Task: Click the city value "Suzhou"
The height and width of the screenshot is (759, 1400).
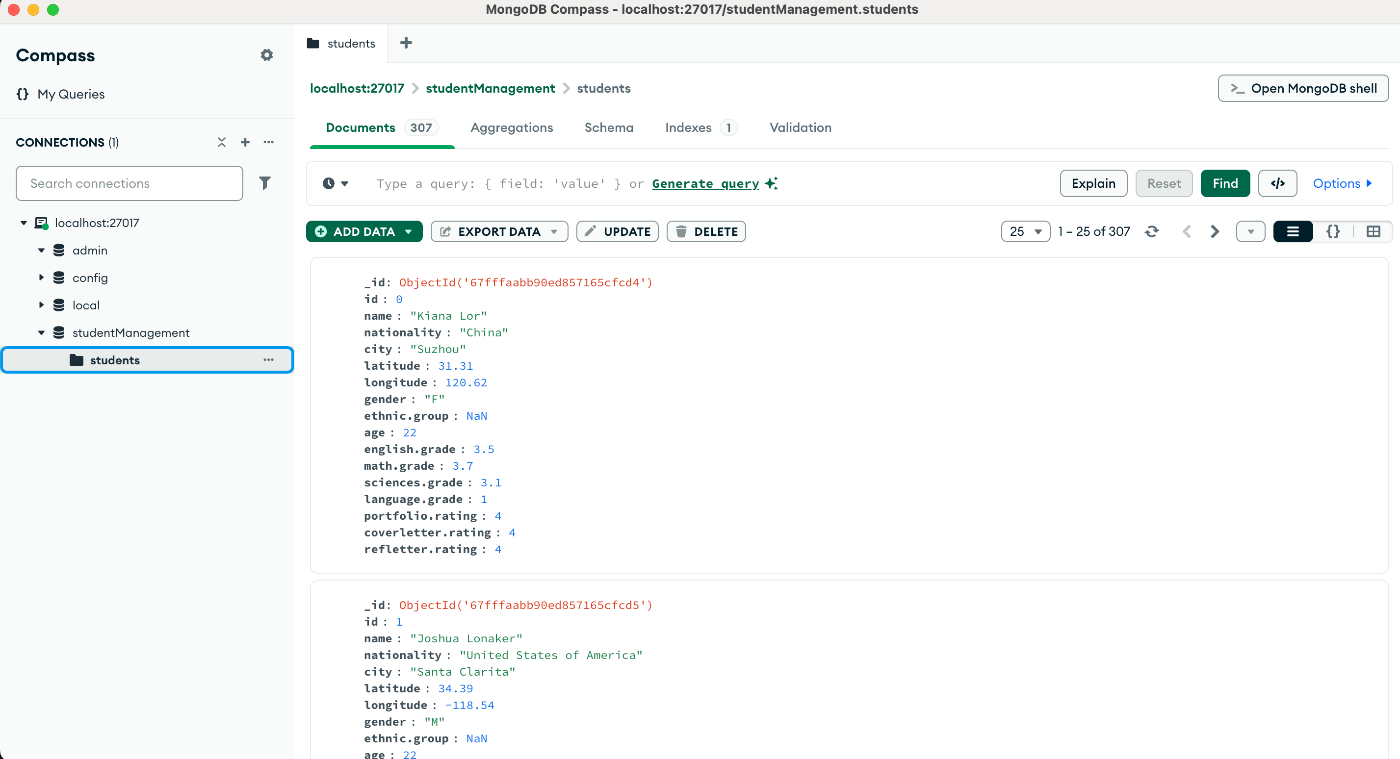Action: (438, 349)
